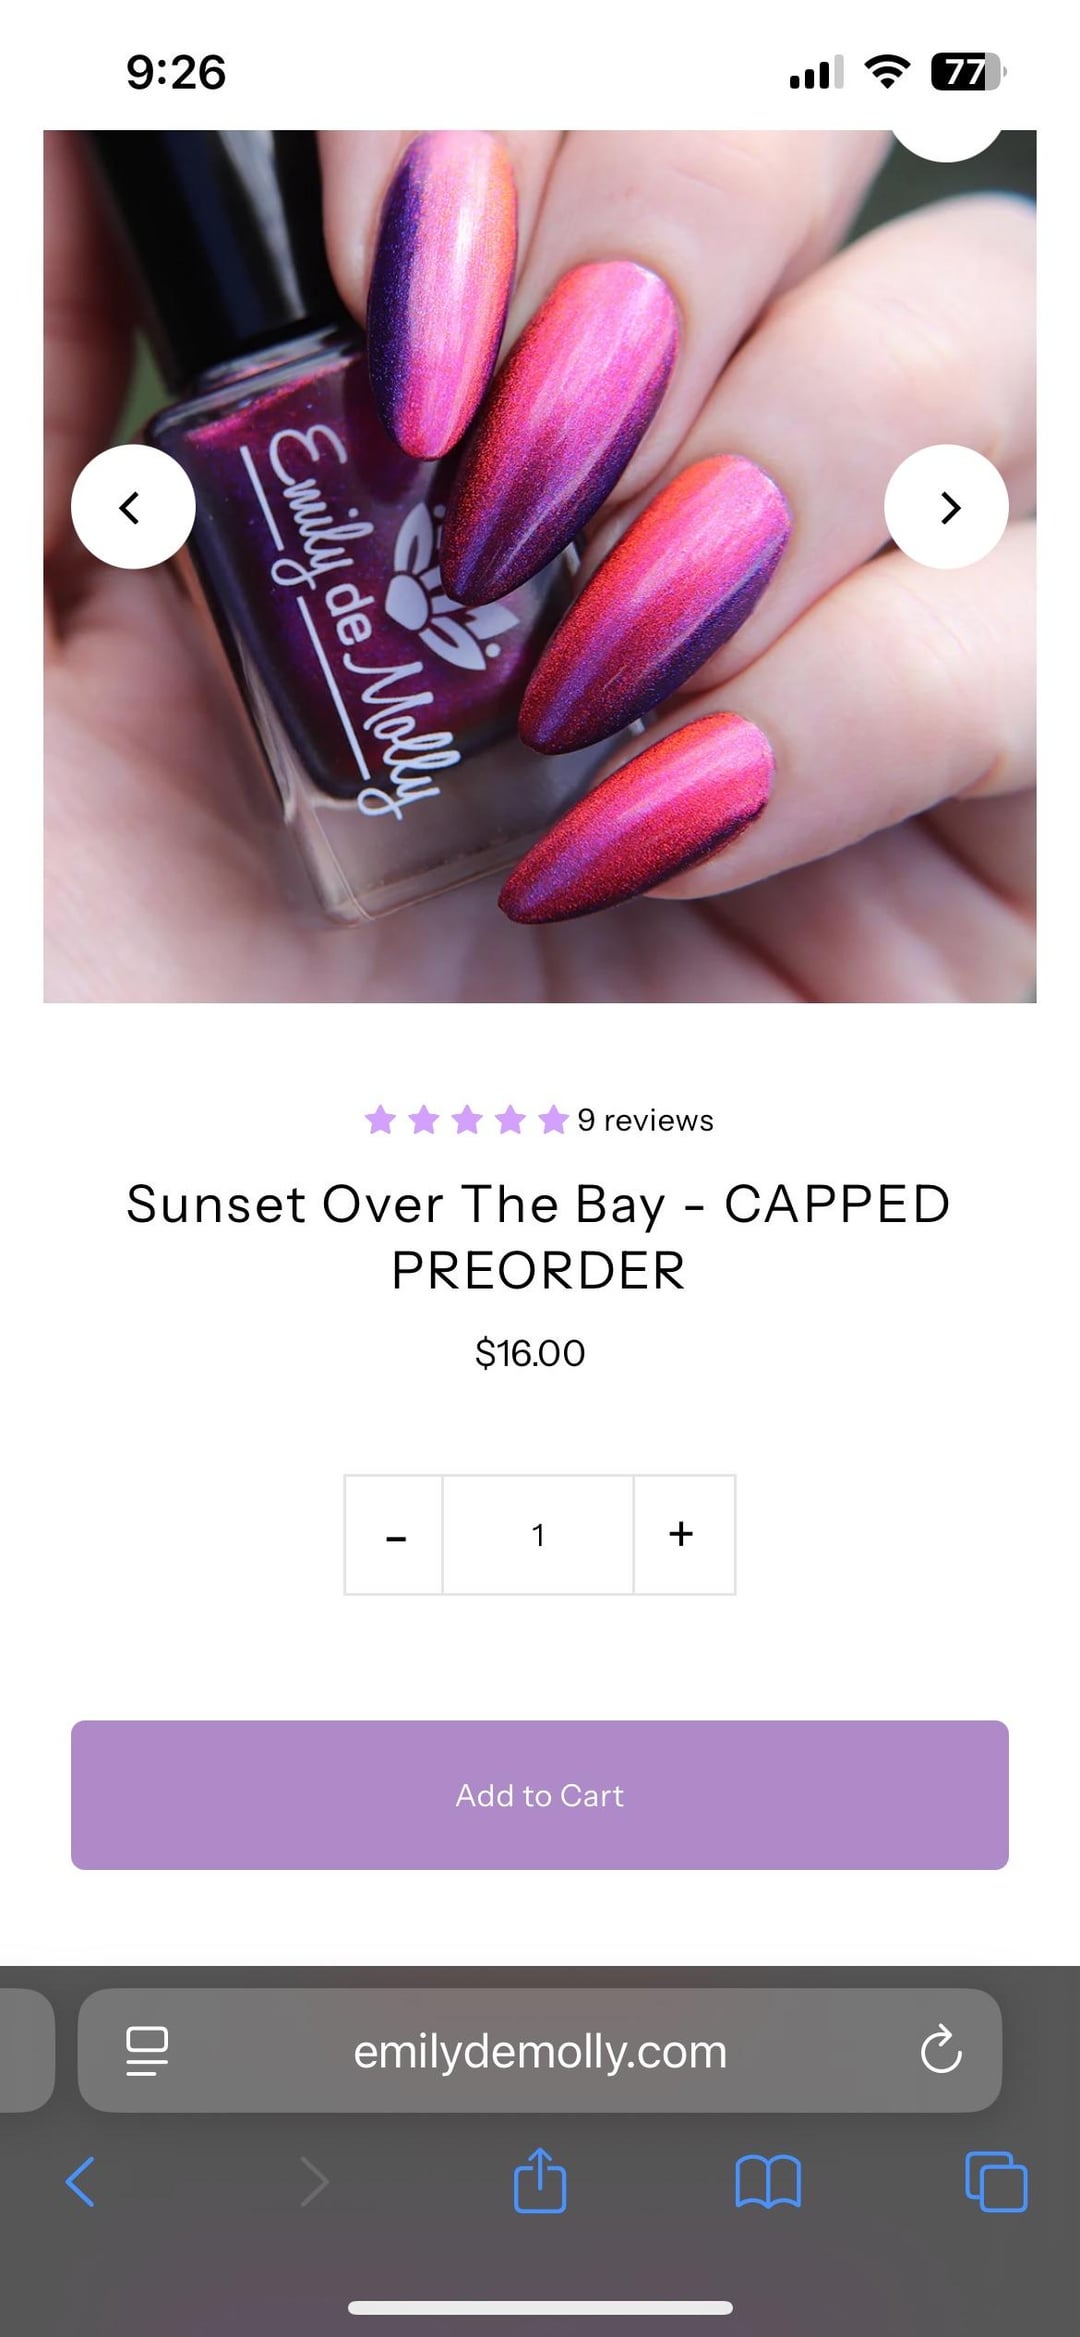This screenshot has height=2337, width=1080.
Task: Tap the five-star rating
Action: click(466, 1120)
